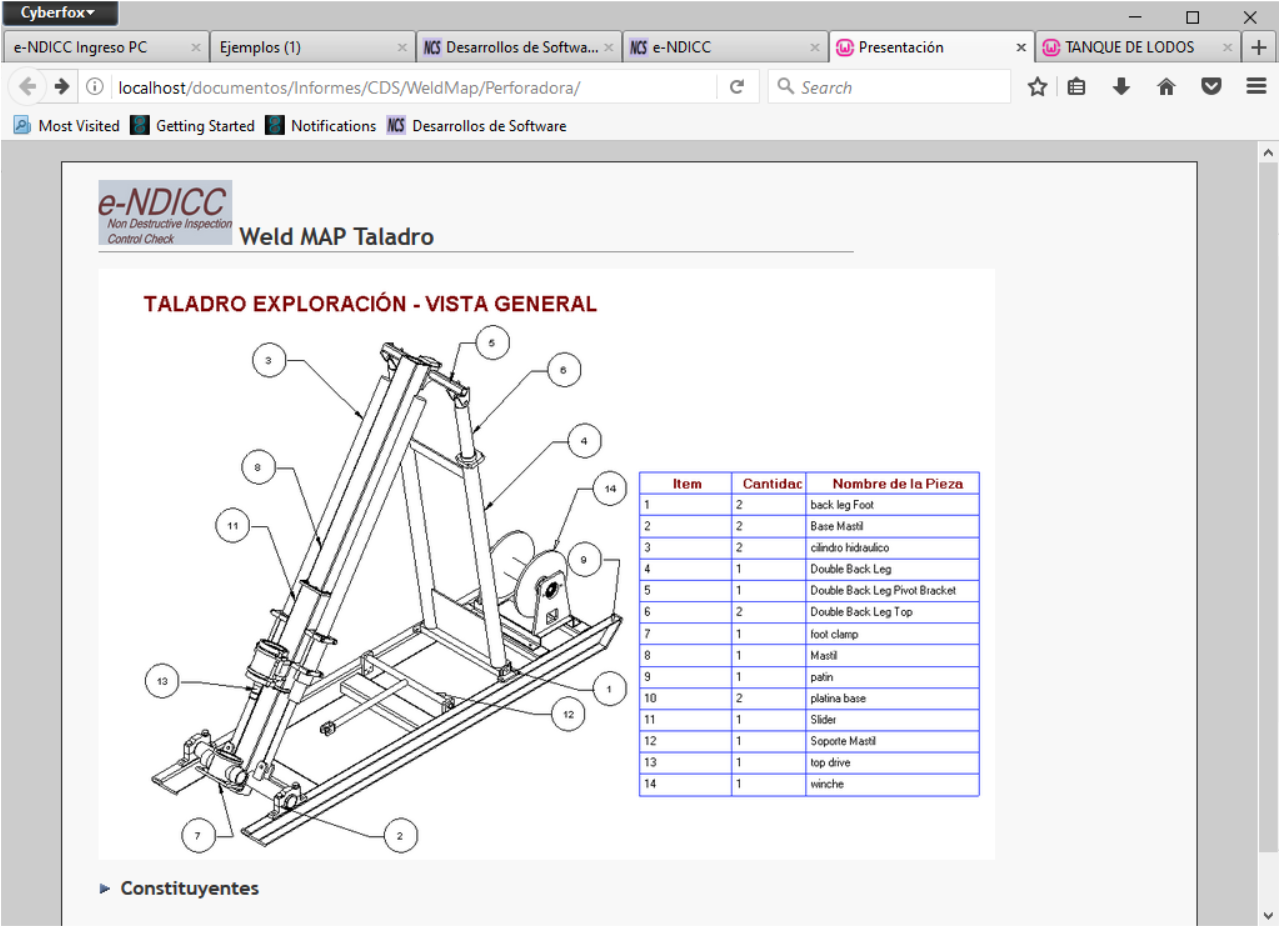Viewport: 1279px width, 927px height.
Task: Open the Pocket icon in toolbar
Action: (1211, 87)
